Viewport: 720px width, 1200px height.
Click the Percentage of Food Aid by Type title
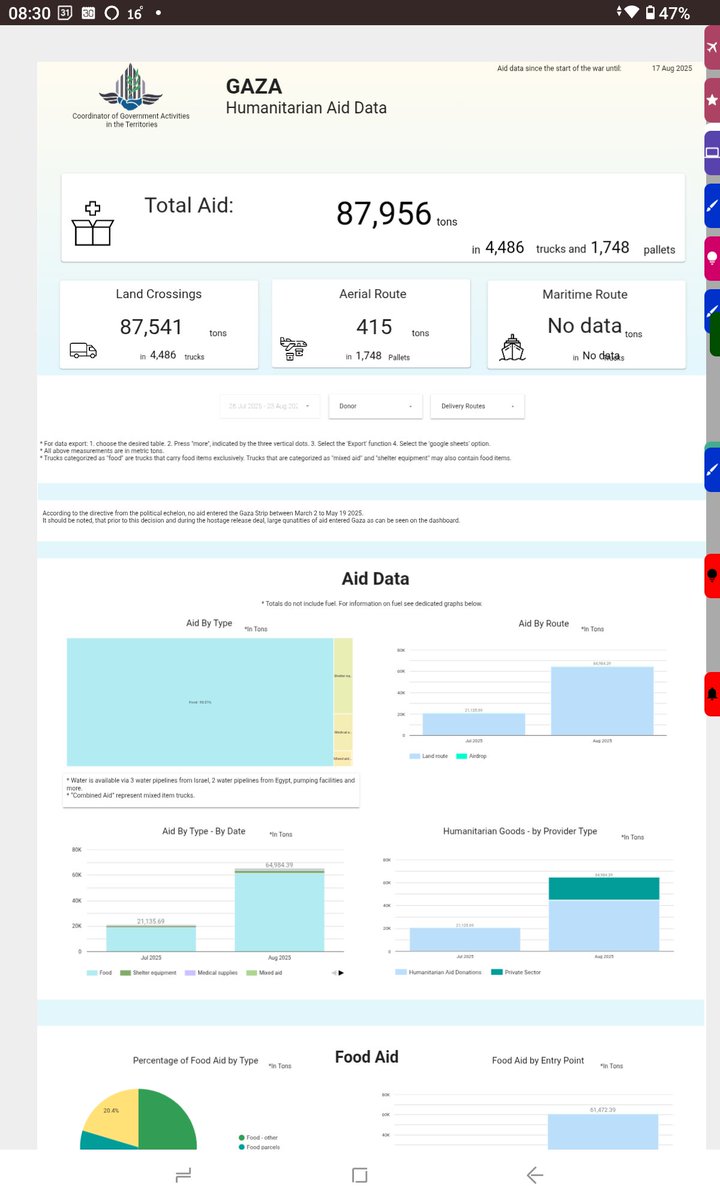pyautogui.click(x=195, y=1061)
